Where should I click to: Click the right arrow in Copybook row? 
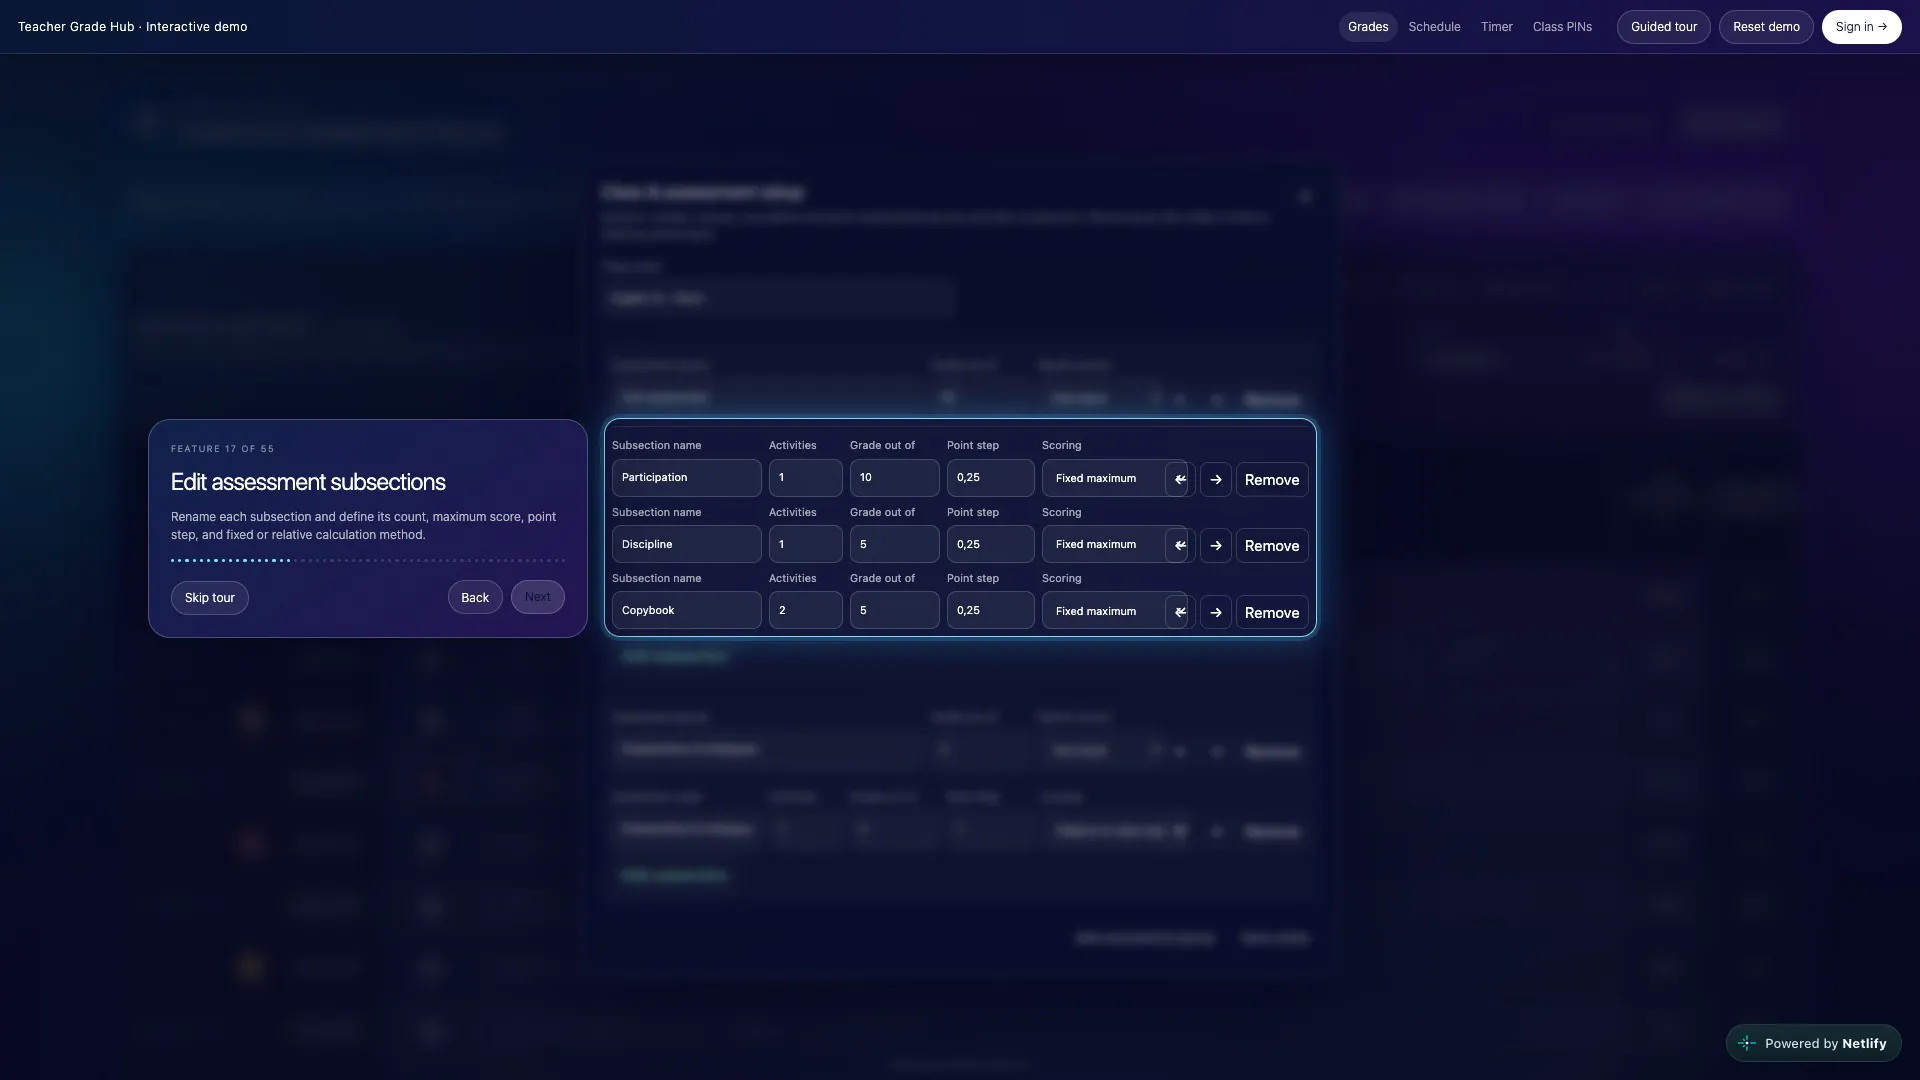point(1216,612)
